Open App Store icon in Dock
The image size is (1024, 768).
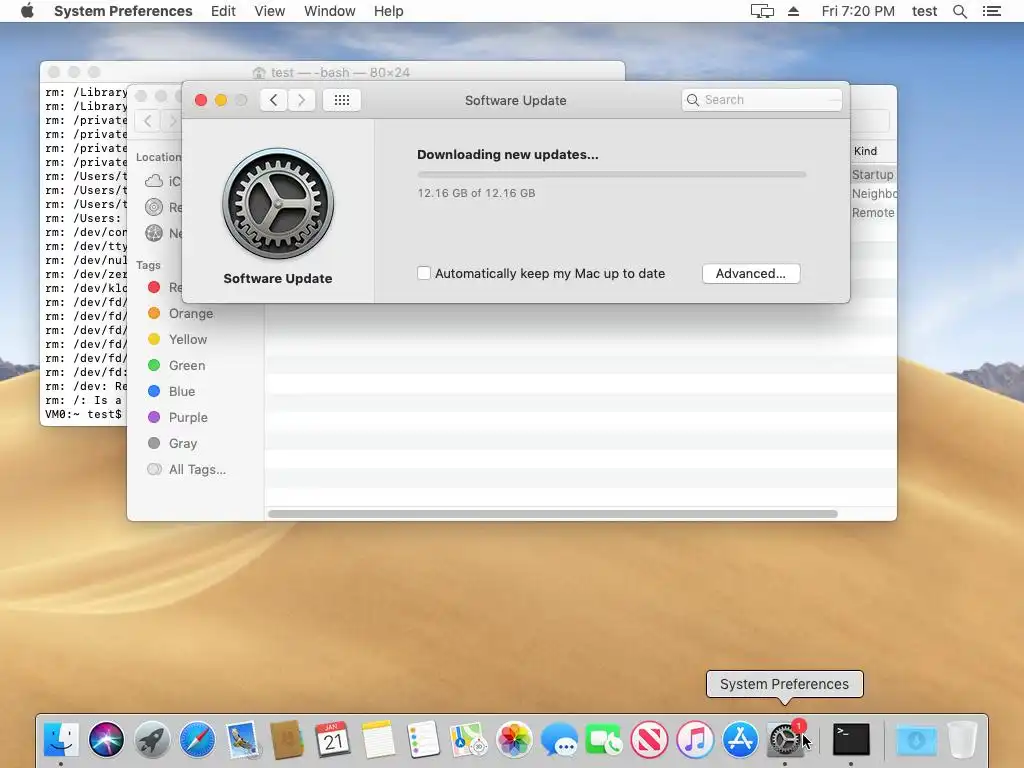tap(740, 739)
